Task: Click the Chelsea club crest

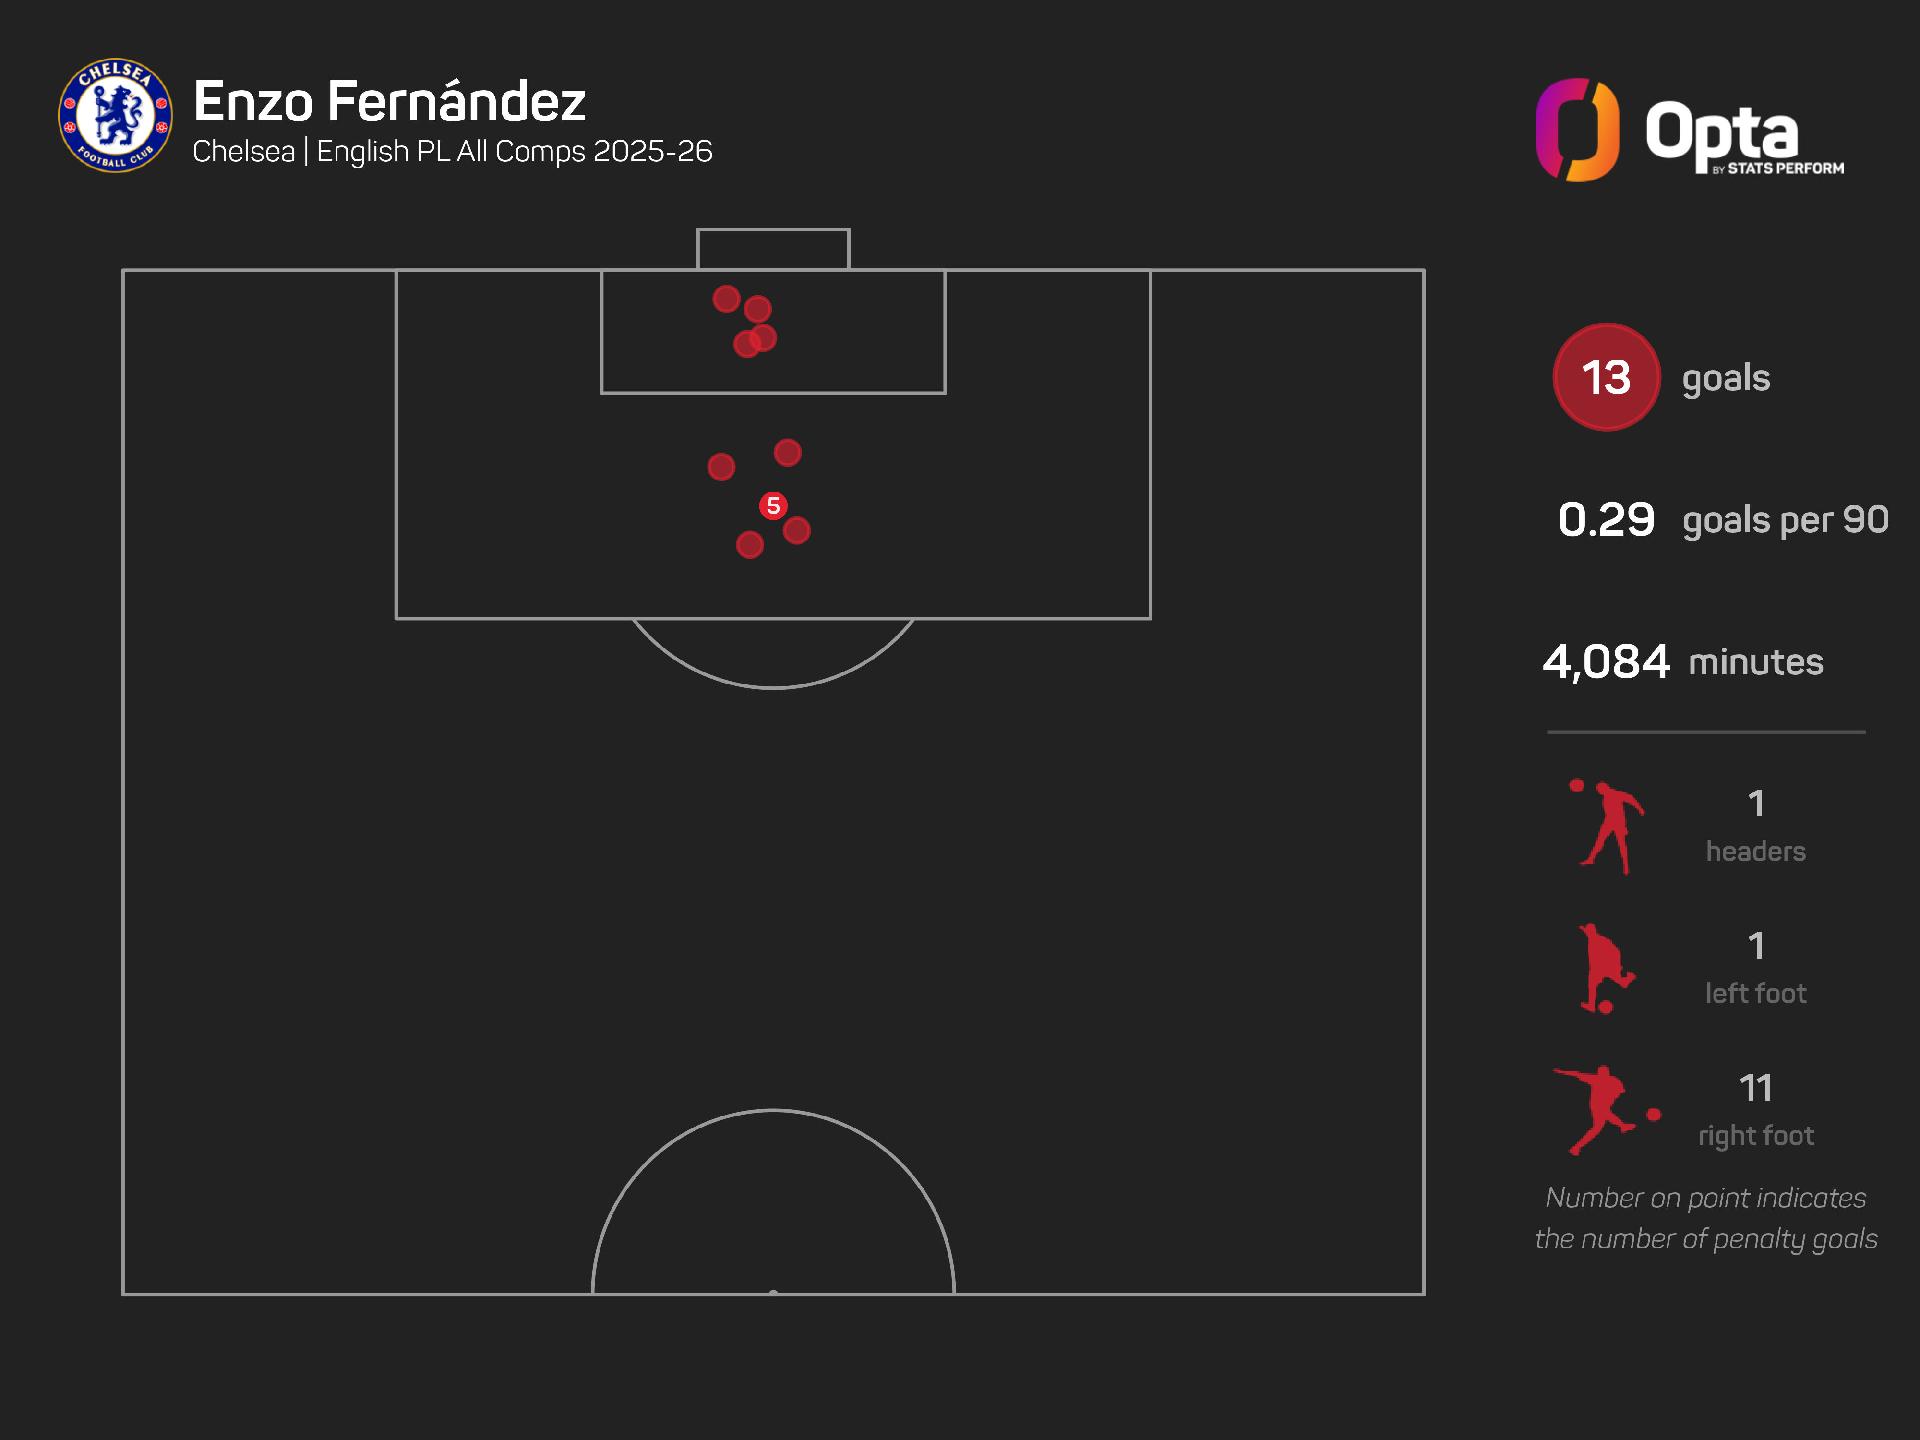Action: [115, 115]
